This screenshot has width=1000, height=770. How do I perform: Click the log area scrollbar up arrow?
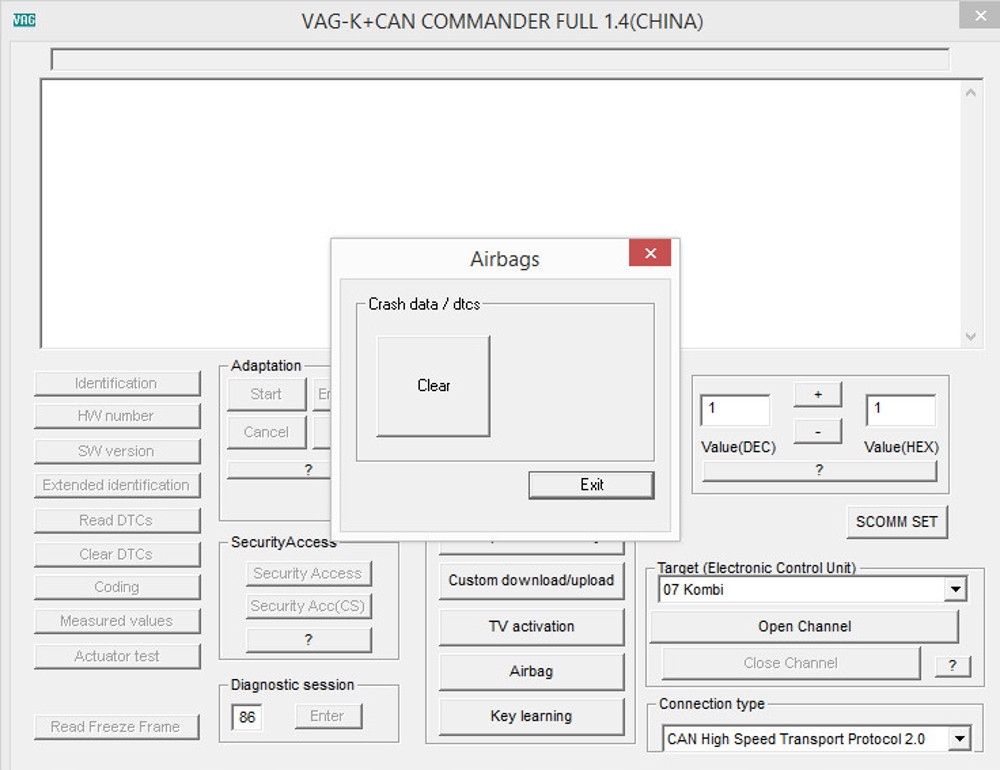coord(971,93)
